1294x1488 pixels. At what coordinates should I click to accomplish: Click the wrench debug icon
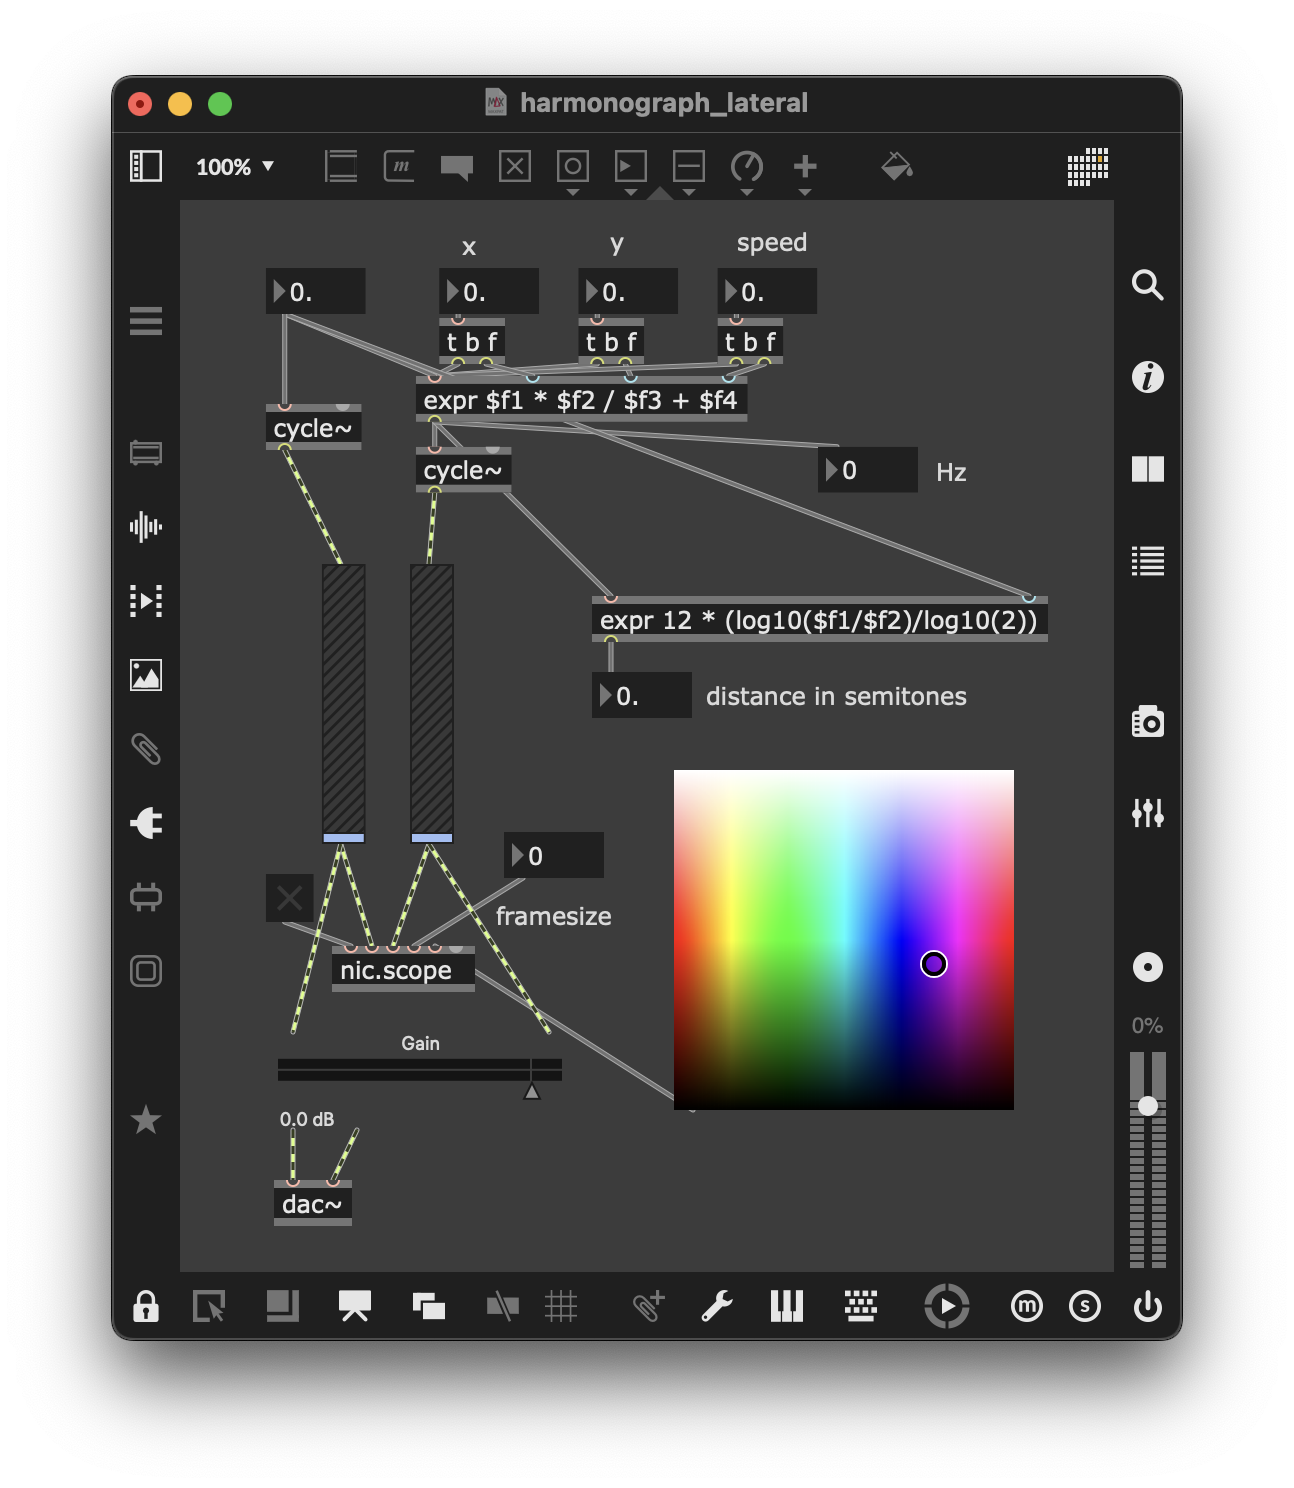pyautogui.click(x=717, y=1306)
